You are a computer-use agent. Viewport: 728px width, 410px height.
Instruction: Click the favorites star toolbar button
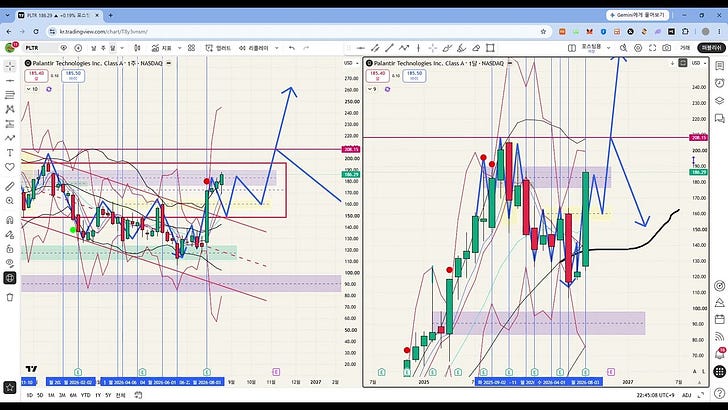(10, 387)
